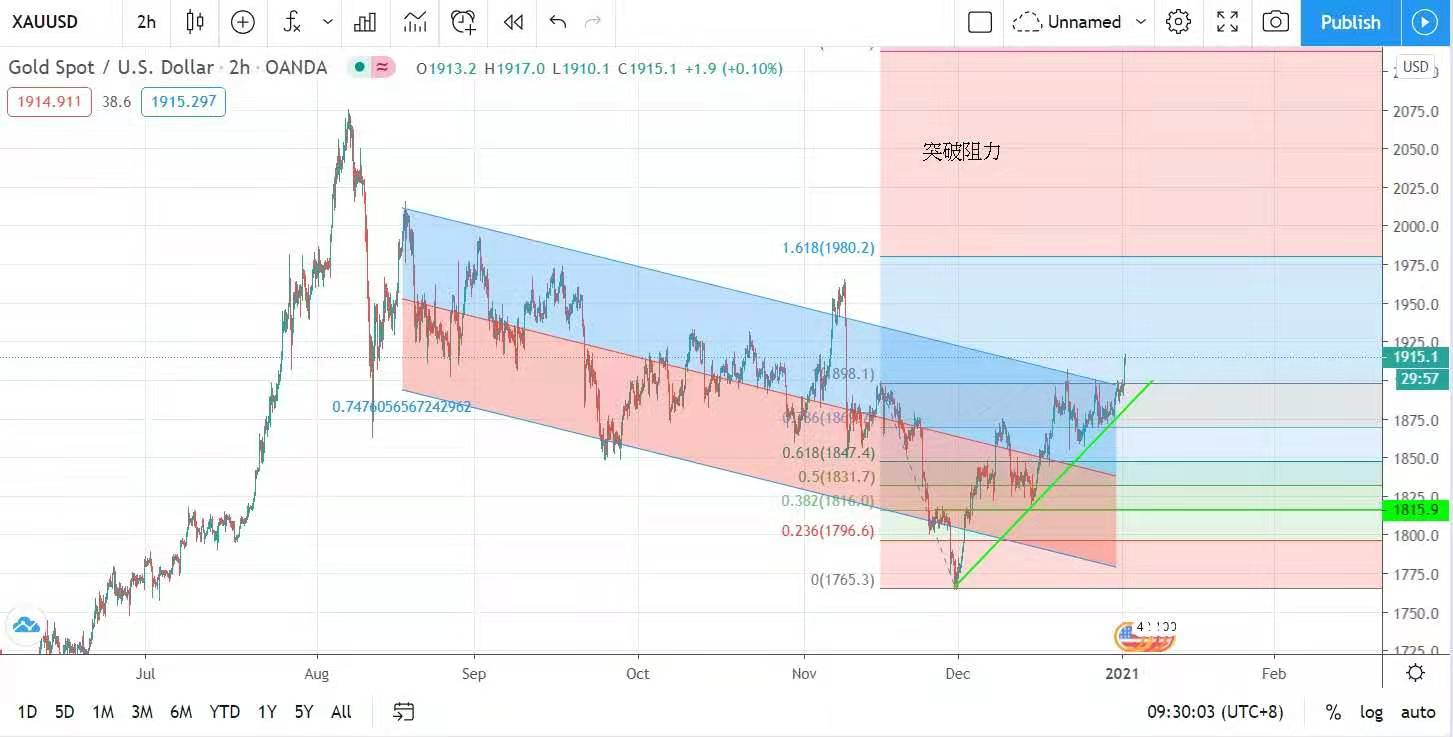Undo the last chart action
1453x737 pixels.
coord(558,22)
